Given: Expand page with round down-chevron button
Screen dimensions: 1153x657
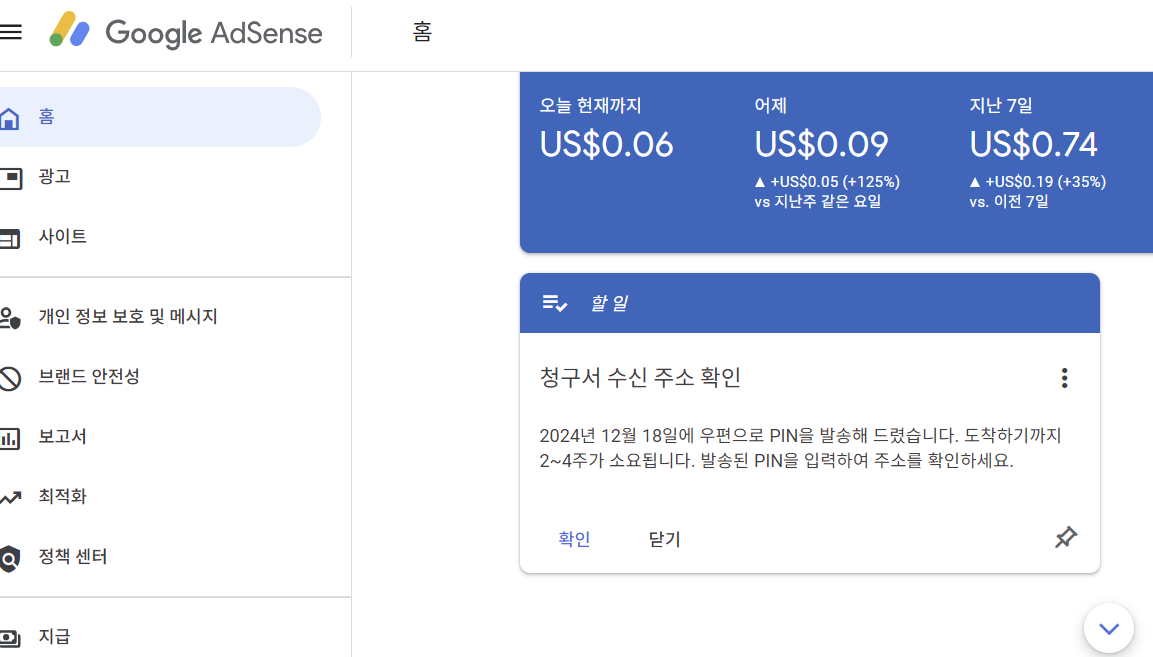Looking at the screenshot, I should tap(1109, 628).
